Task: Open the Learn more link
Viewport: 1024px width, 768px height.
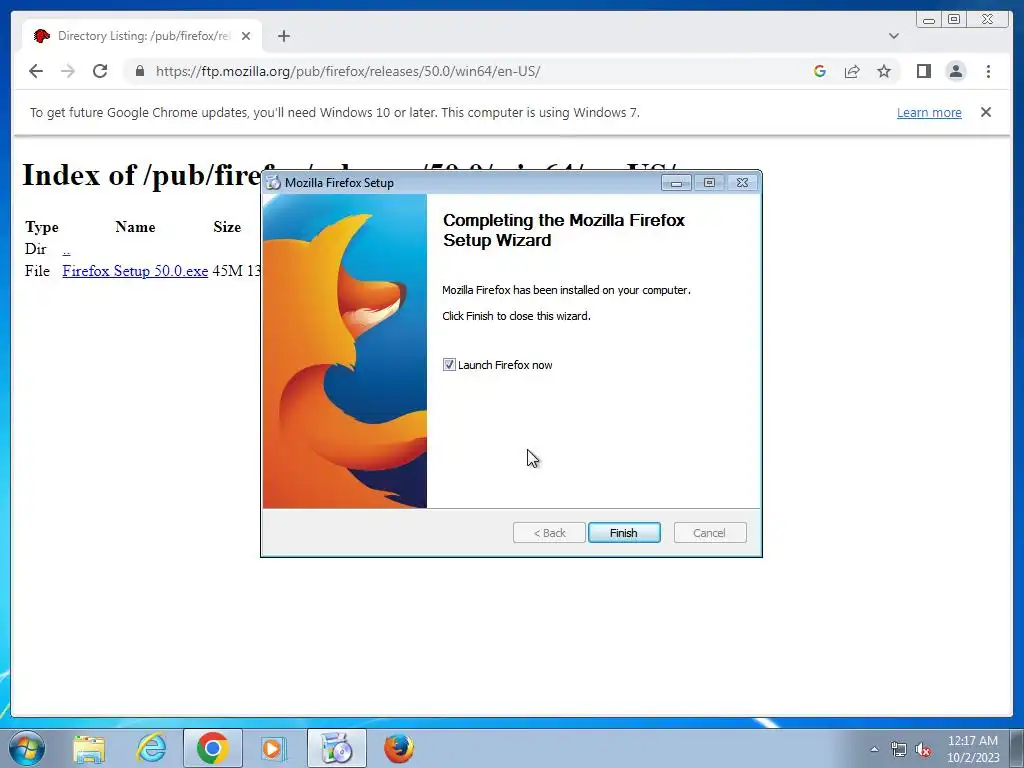Action: click(x=929, y=112)
